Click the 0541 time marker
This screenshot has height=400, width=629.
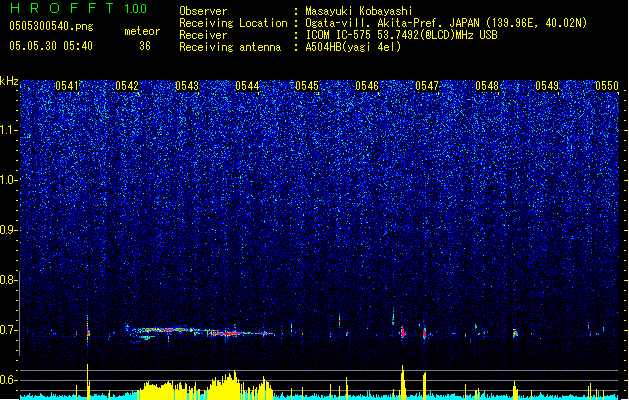pyautogui.click(x=67, y=86)
